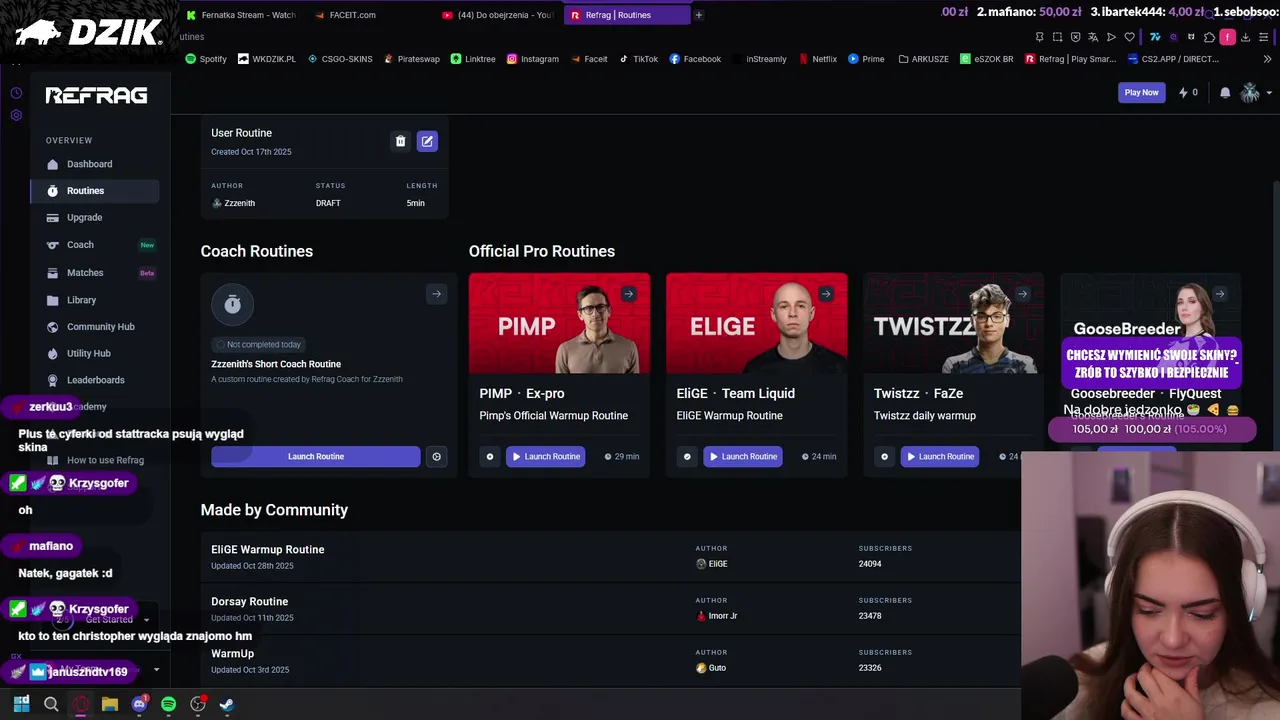Viewport: 1280px width, 720px height.
Task: Open Pirateswap bookmark
Action: point(411,59)
